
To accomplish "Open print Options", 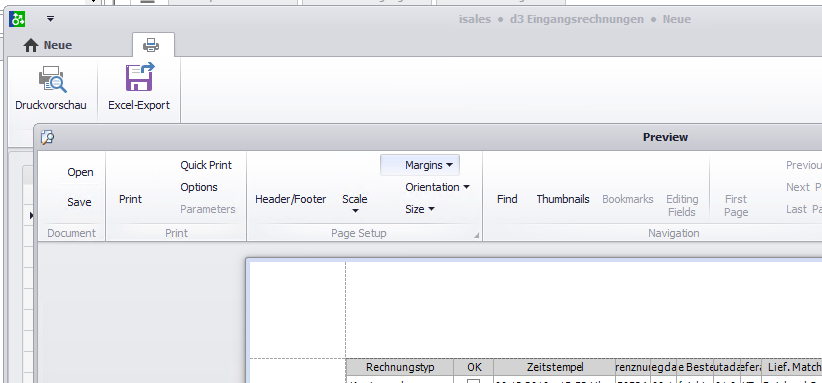I will point(199,187).
